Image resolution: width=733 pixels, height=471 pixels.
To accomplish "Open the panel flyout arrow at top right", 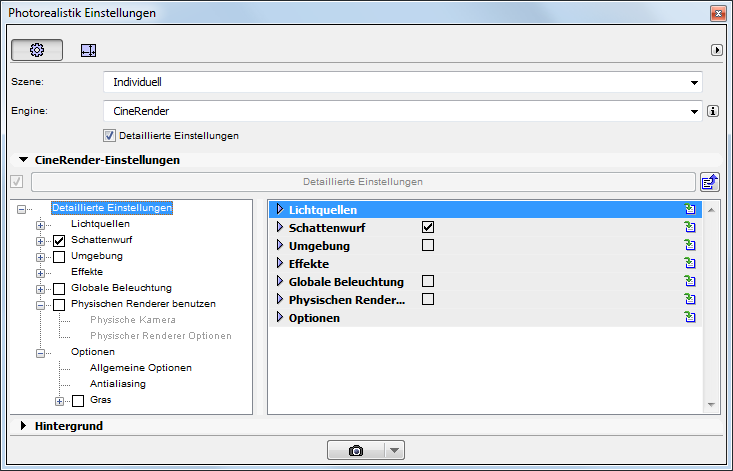I will click(x=716, y=50).
